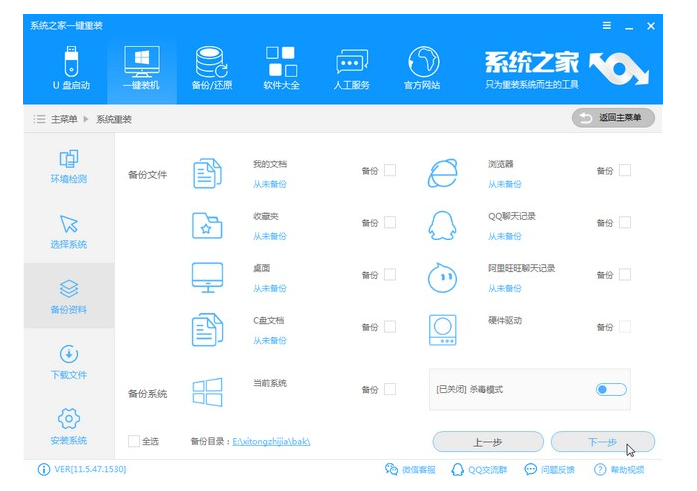The width and height of the screenshot is (697, 491).
Task: Click 返回主菜单 button
Action: 613,118
